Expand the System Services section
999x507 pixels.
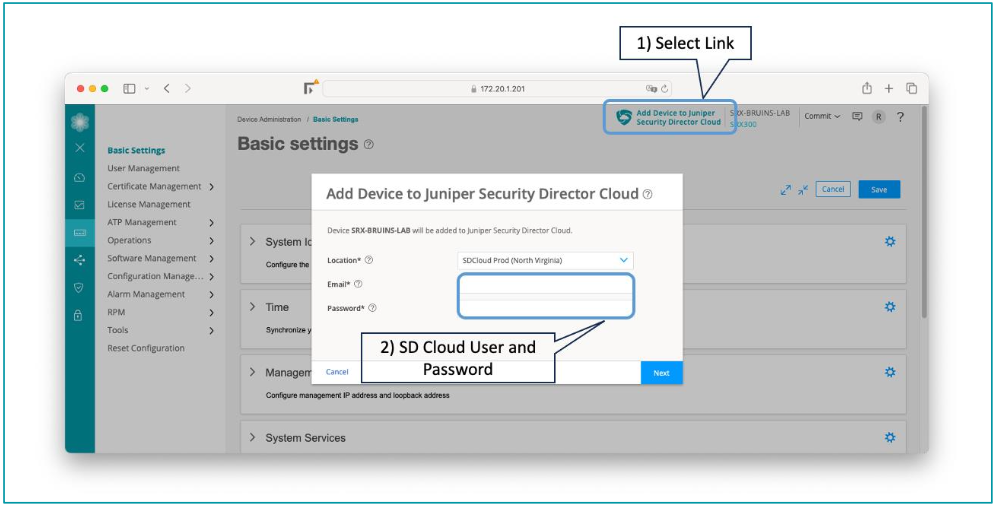252,438
